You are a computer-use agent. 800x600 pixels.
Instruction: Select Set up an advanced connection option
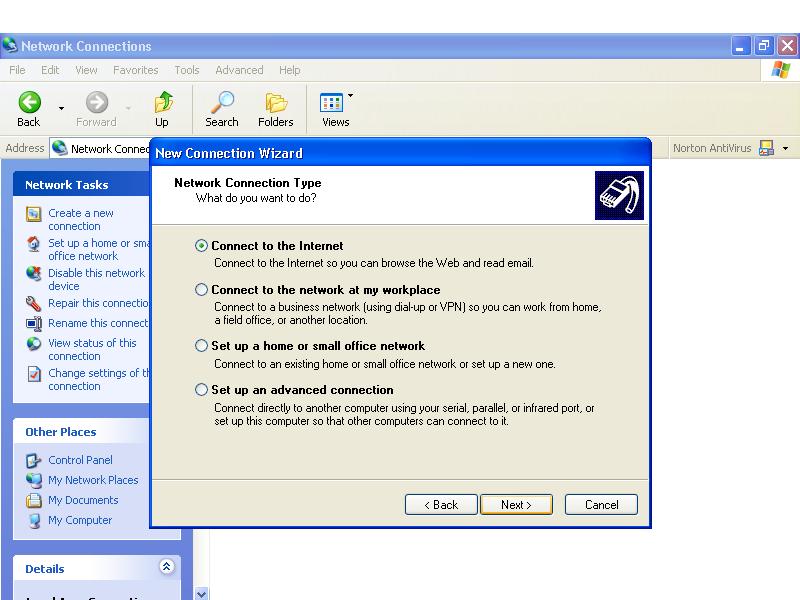(202, 390)
